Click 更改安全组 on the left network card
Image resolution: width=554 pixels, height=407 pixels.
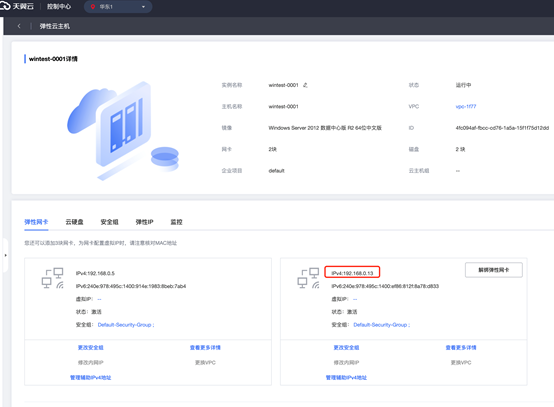[90, 348]
